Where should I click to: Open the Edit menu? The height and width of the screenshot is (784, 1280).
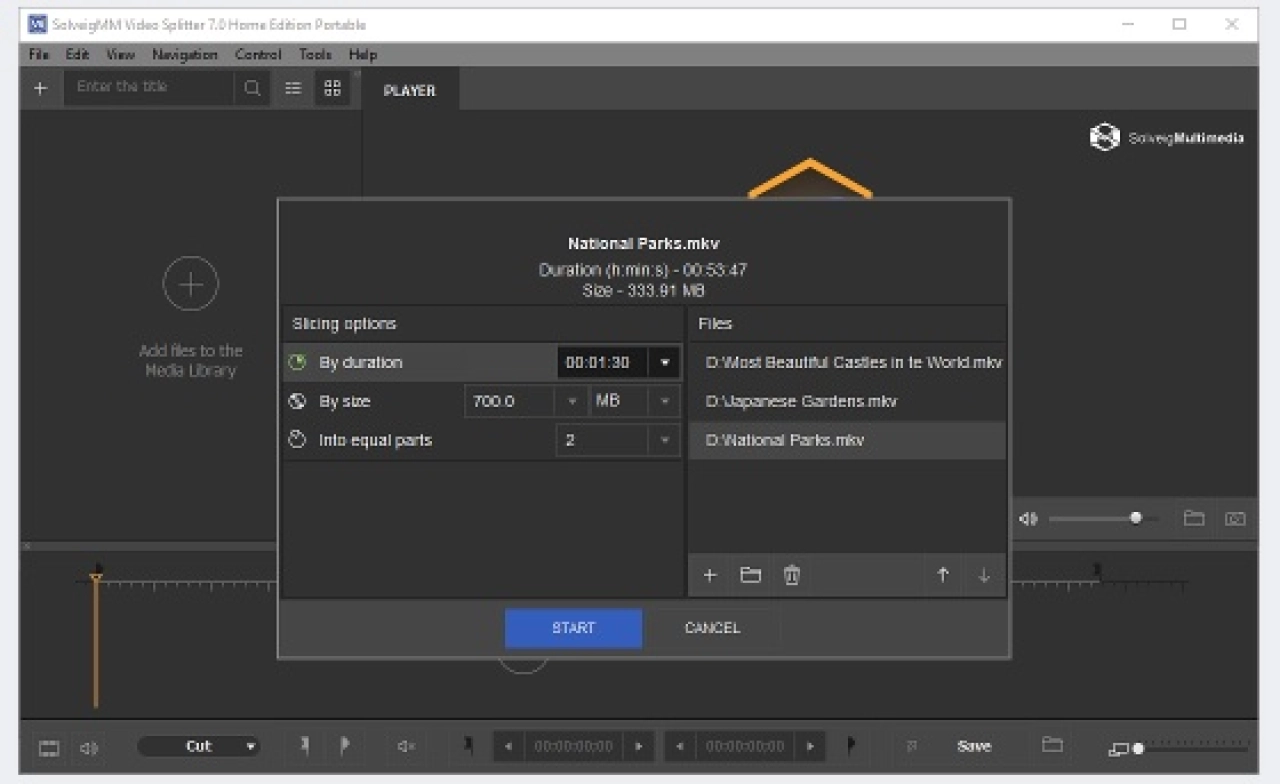pos(77,54)
